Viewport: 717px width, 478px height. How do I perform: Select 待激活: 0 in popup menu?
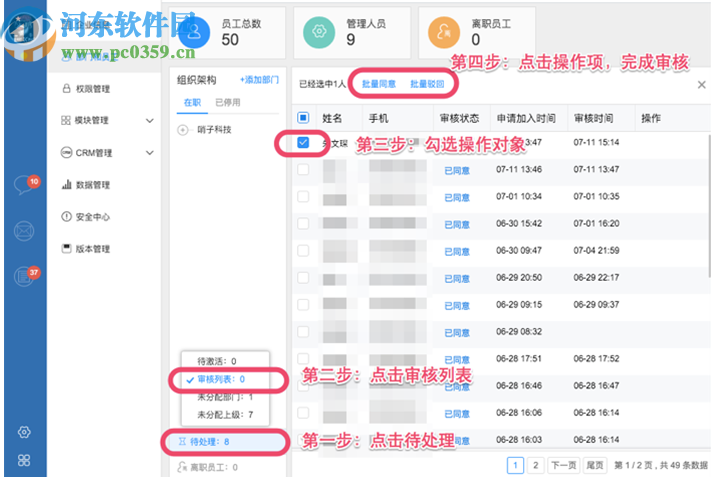point(217,361)
